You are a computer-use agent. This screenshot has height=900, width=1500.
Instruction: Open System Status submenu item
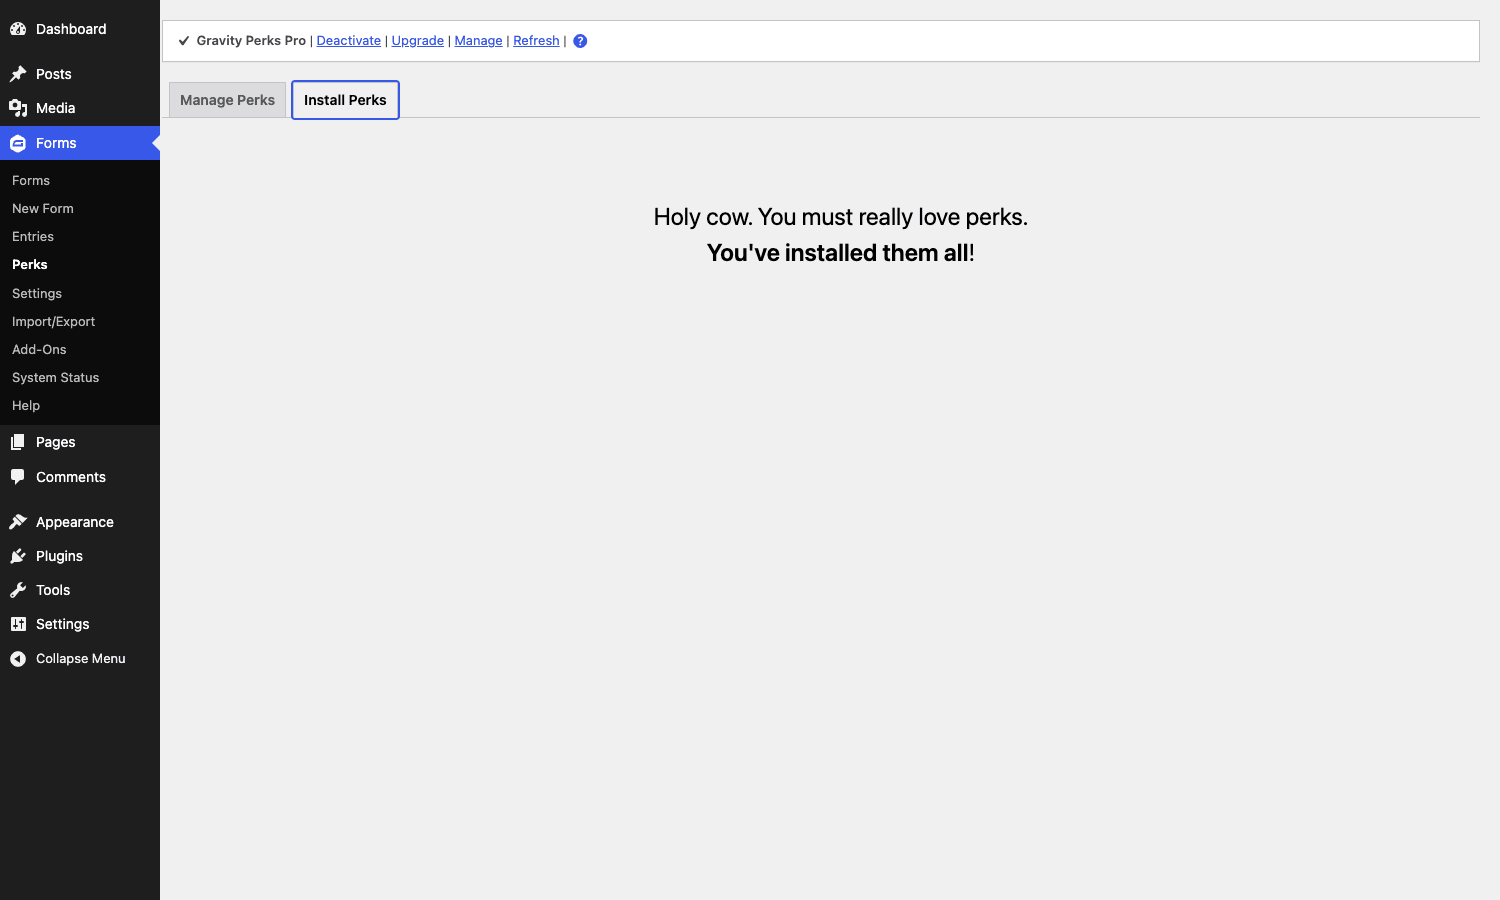tap(56, 377)
